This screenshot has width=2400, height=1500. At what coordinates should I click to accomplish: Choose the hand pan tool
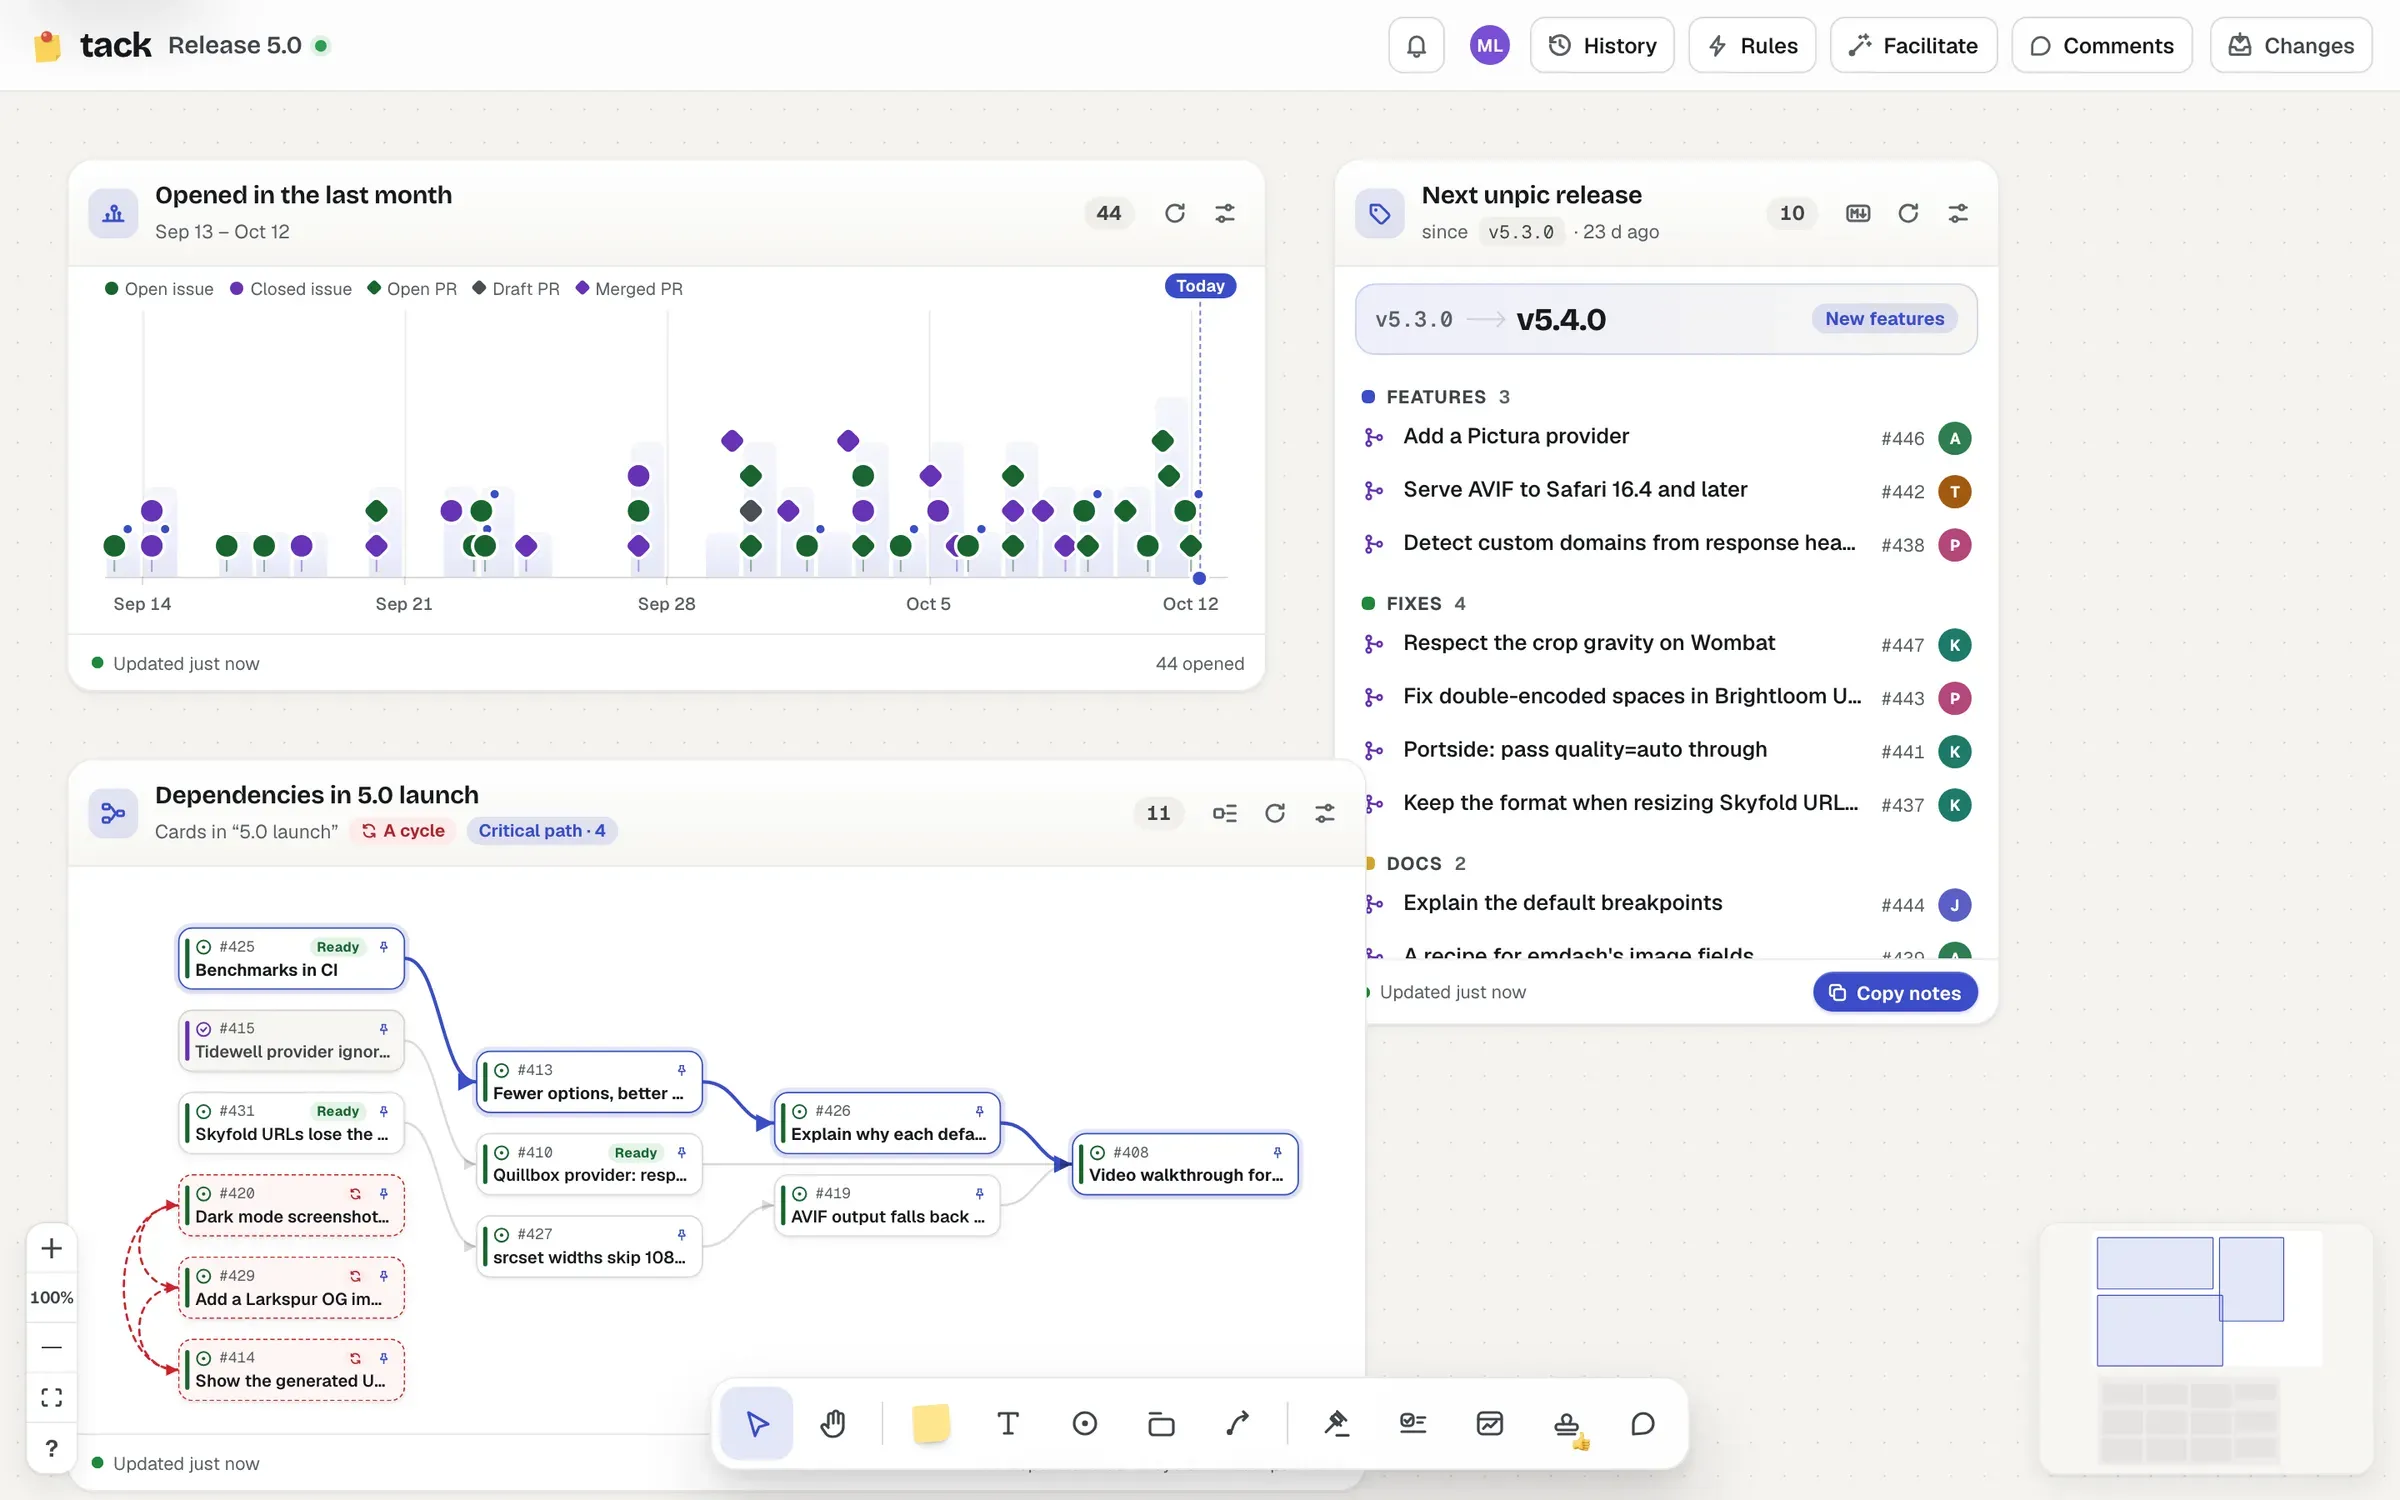(833, 1423)
